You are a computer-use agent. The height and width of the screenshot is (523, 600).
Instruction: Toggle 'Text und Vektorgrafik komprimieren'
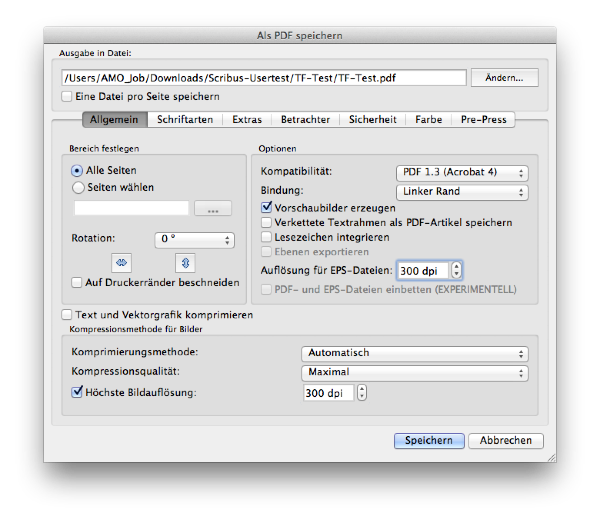pyautogui.click(x=67, y=315)
